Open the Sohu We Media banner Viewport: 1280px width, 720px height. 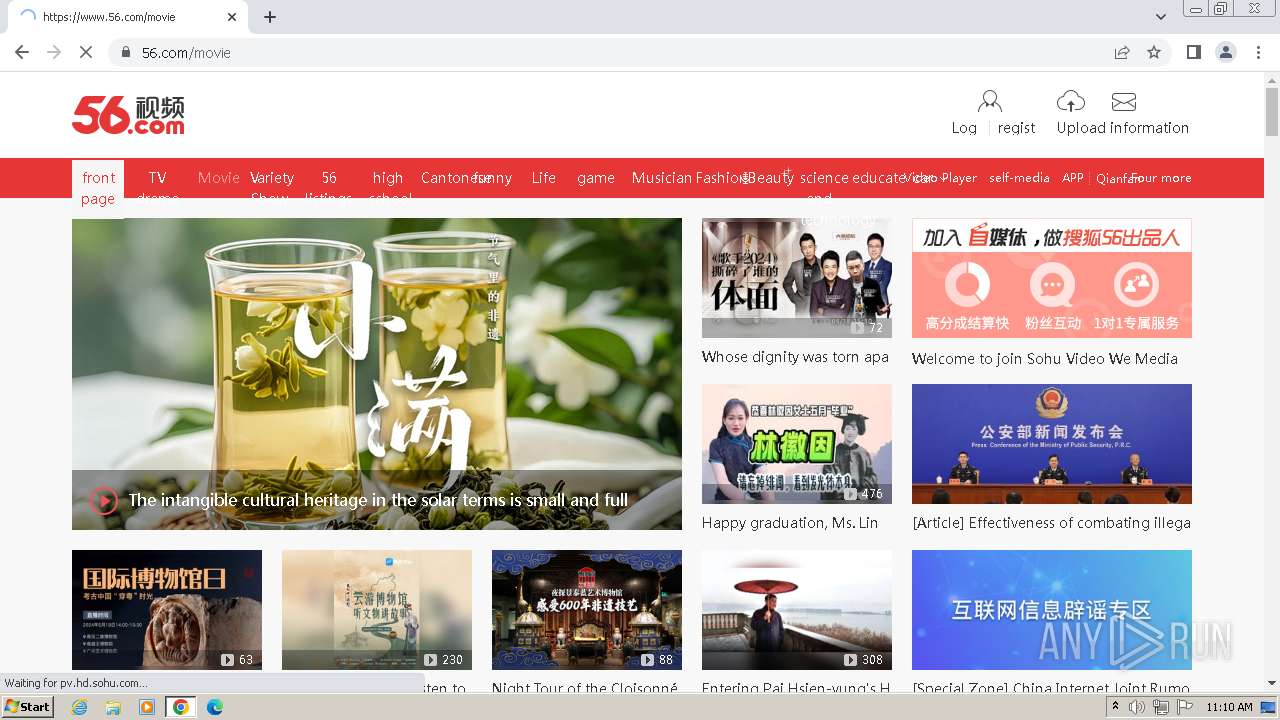(1052, 278)
